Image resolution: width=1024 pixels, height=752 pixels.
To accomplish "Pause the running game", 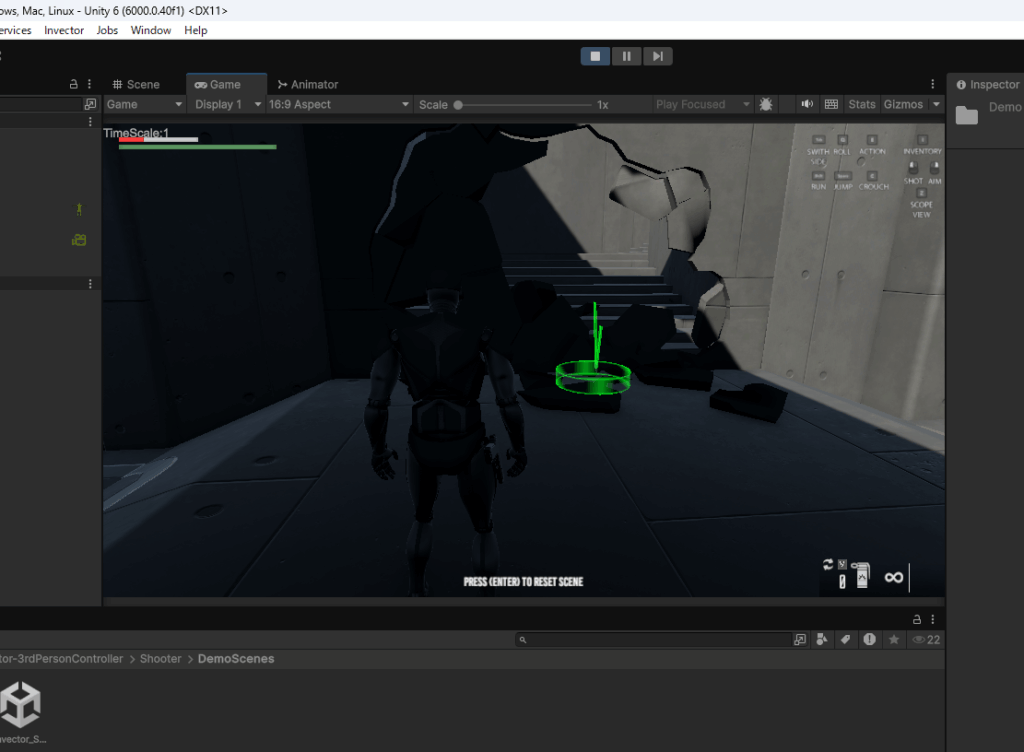I will (x=626, y=56).
